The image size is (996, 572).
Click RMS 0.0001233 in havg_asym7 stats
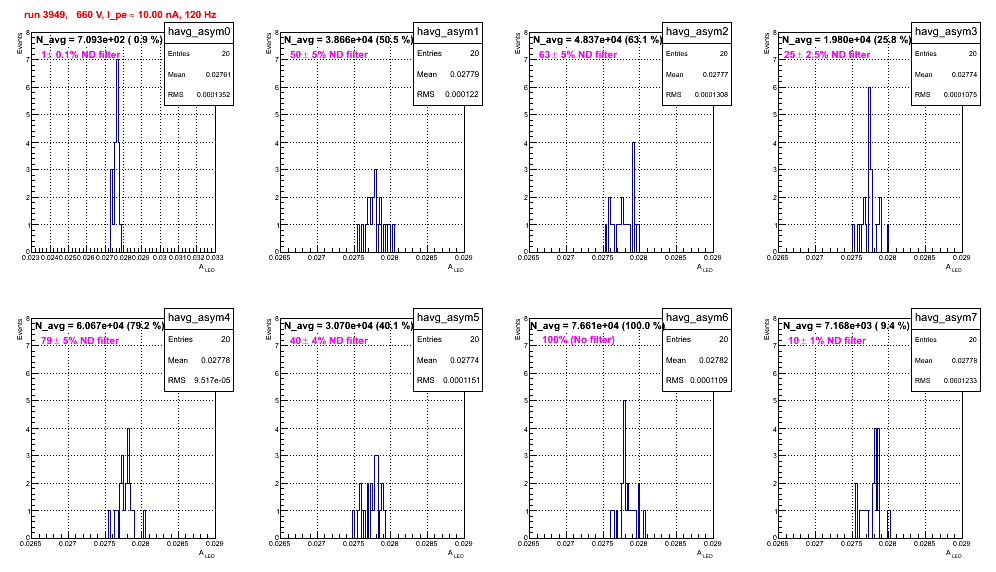point(946,381)
